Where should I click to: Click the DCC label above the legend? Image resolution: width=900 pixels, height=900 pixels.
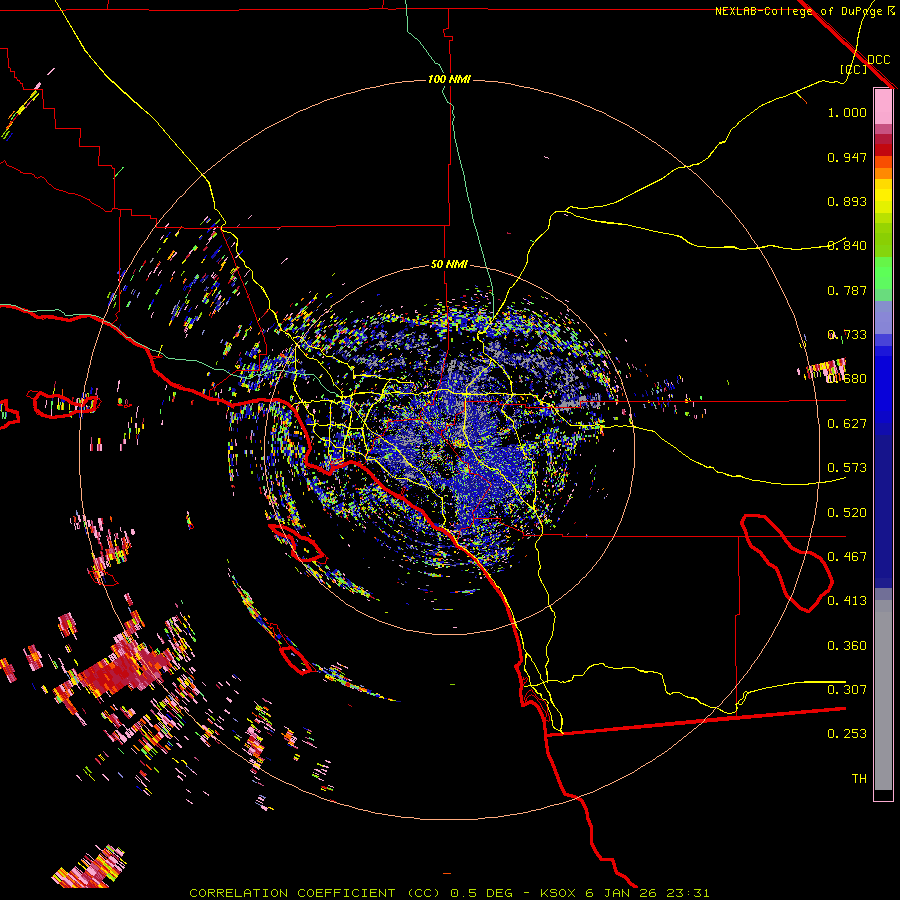[878, 60]
